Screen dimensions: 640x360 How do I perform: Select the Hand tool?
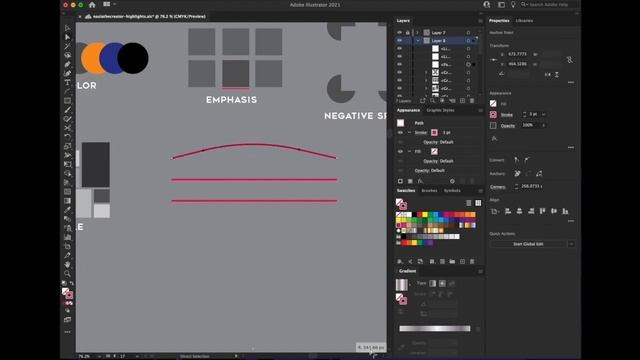[x=67, y=264]
